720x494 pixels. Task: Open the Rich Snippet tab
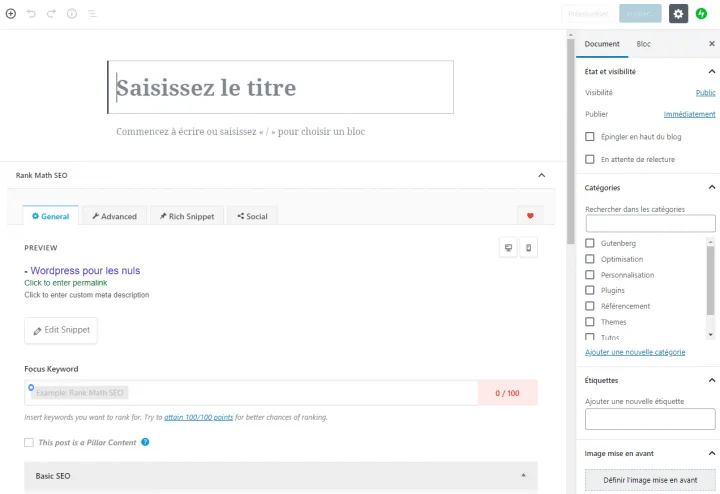click(x=185, y=216)
